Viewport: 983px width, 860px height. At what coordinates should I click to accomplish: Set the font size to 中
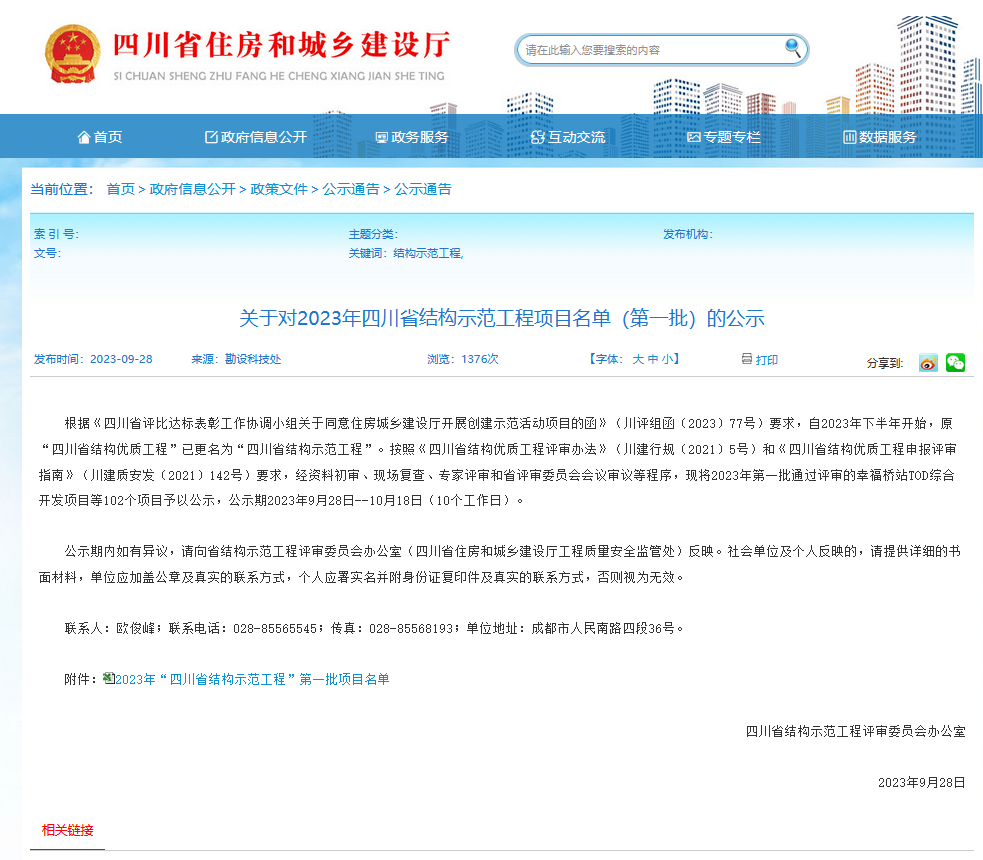[x=653, y=359]
